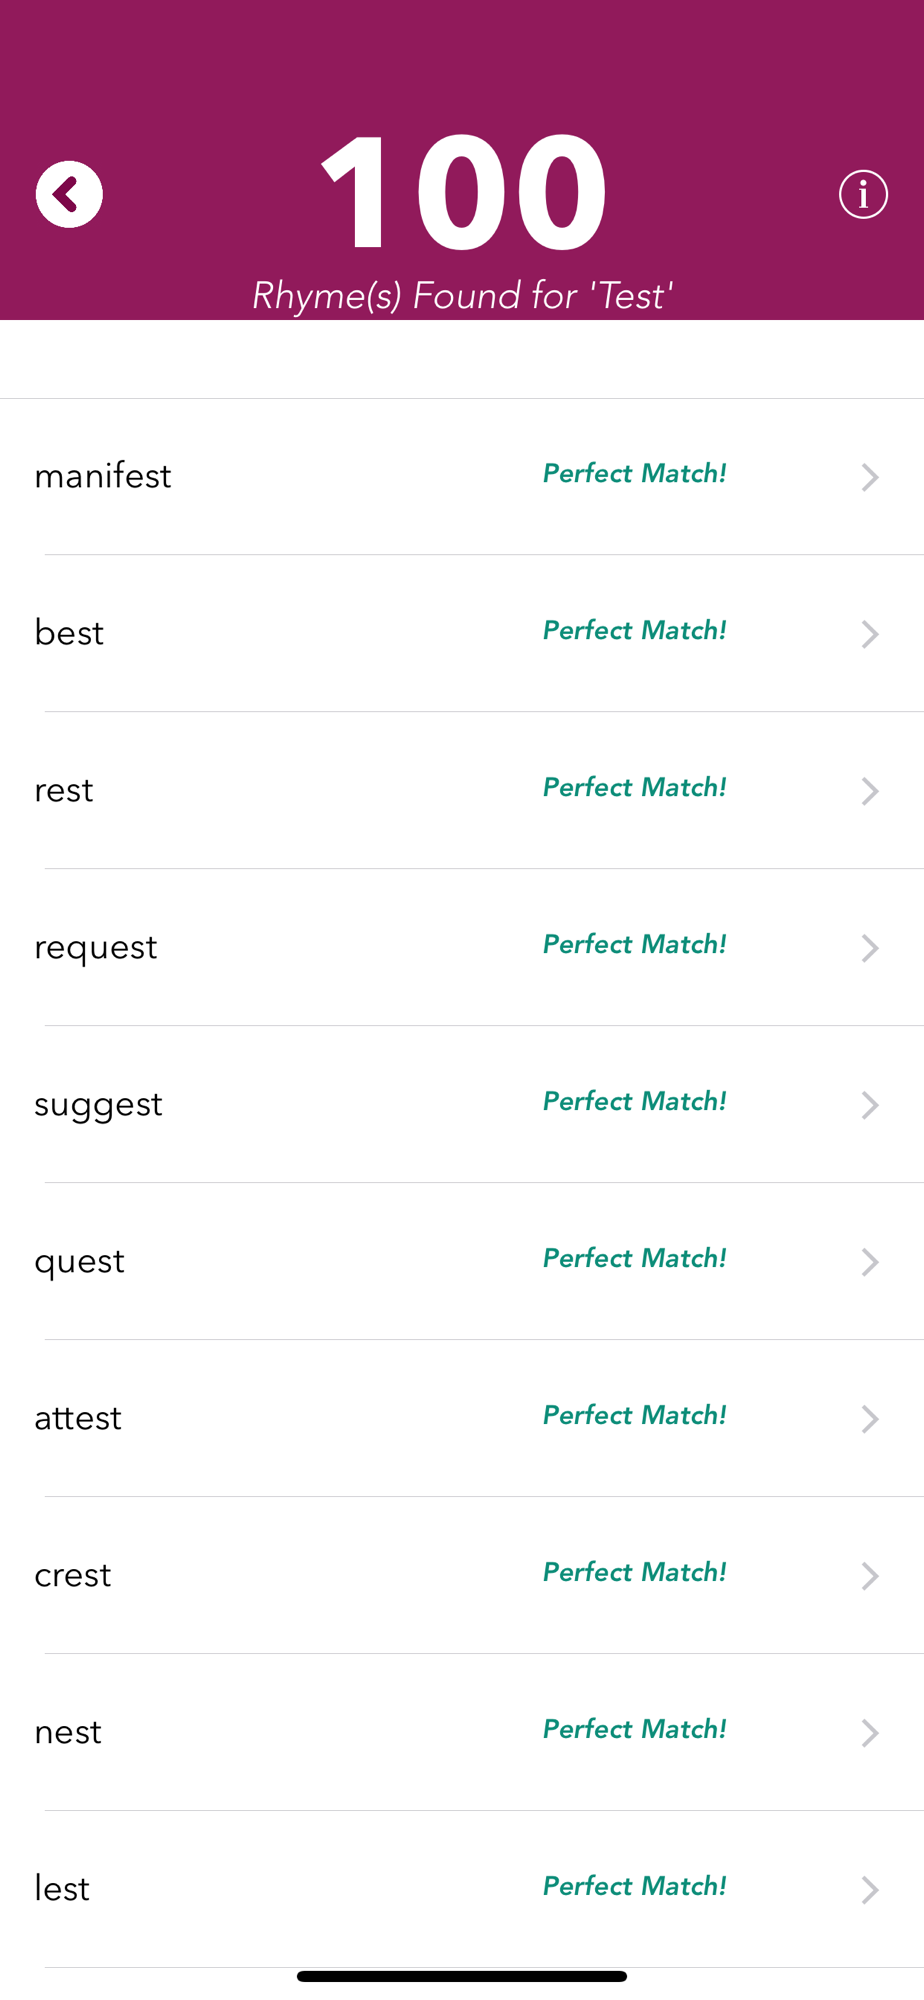Tap the chevron next to 'suggest'

(x=869, y=1105)
